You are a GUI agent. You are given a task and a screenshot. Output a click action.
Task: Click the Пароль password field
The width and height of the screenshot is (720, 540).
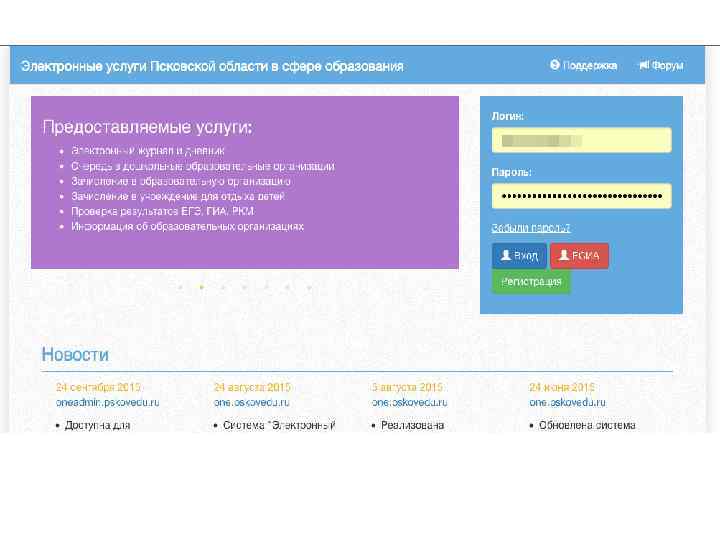581,196
